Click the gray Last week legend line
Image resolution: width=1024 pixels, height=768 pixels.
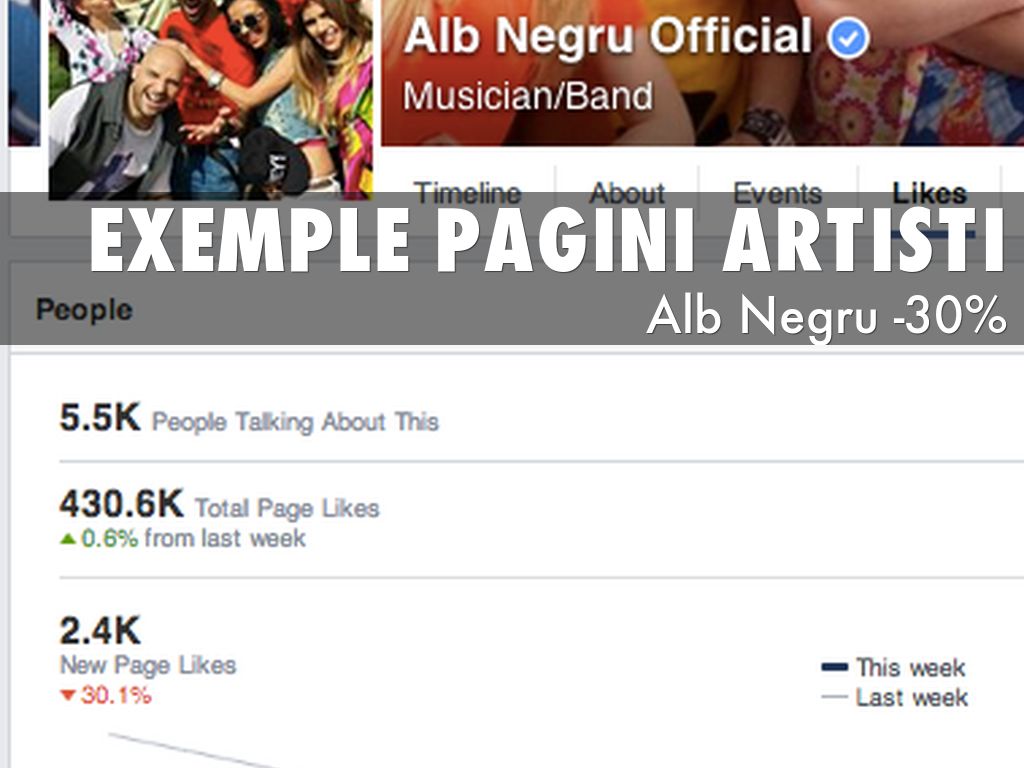[x=834, y=697]
